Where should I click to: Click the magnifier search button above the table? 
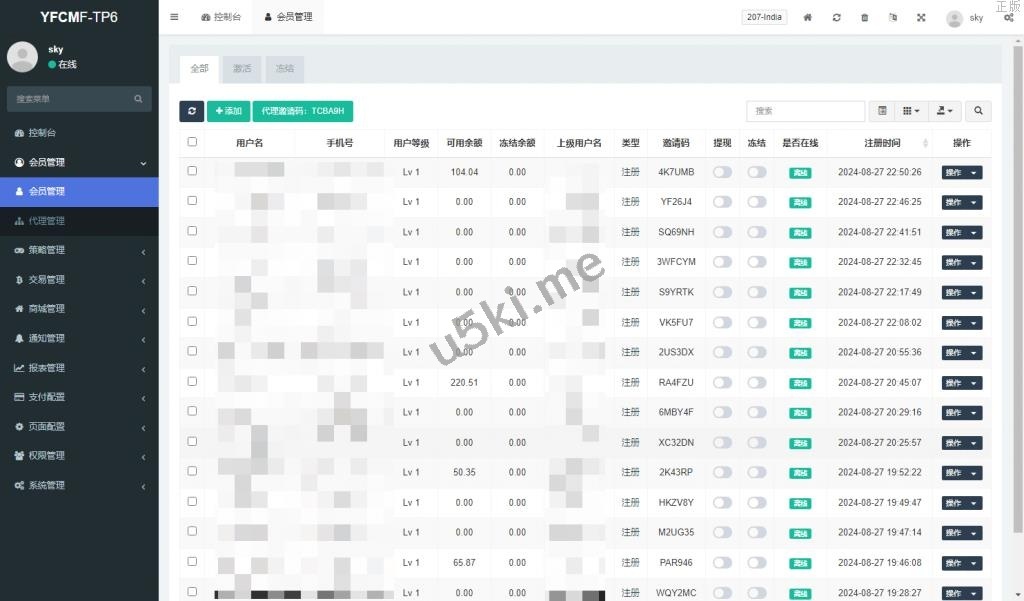pyautogui.click(x=978, y=111)
